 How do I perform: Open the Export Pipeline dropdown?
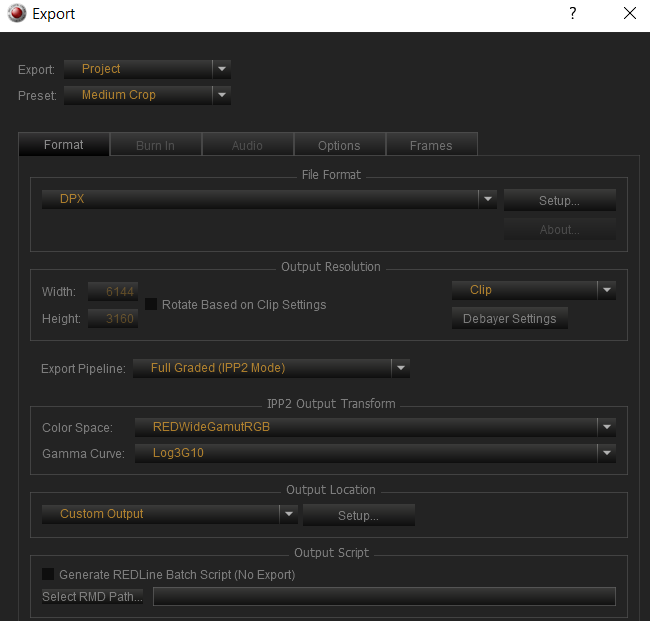pyautogui.click(x=271, y=368)
